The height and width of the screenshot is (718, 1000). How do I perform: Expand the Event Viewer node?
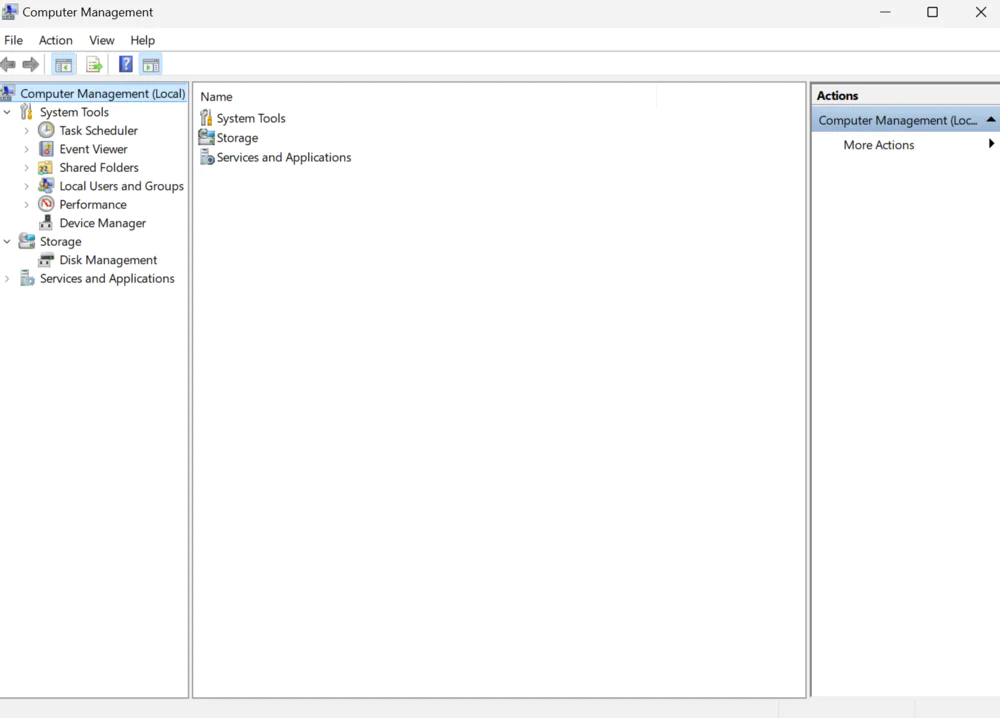[x=27, y=149]
